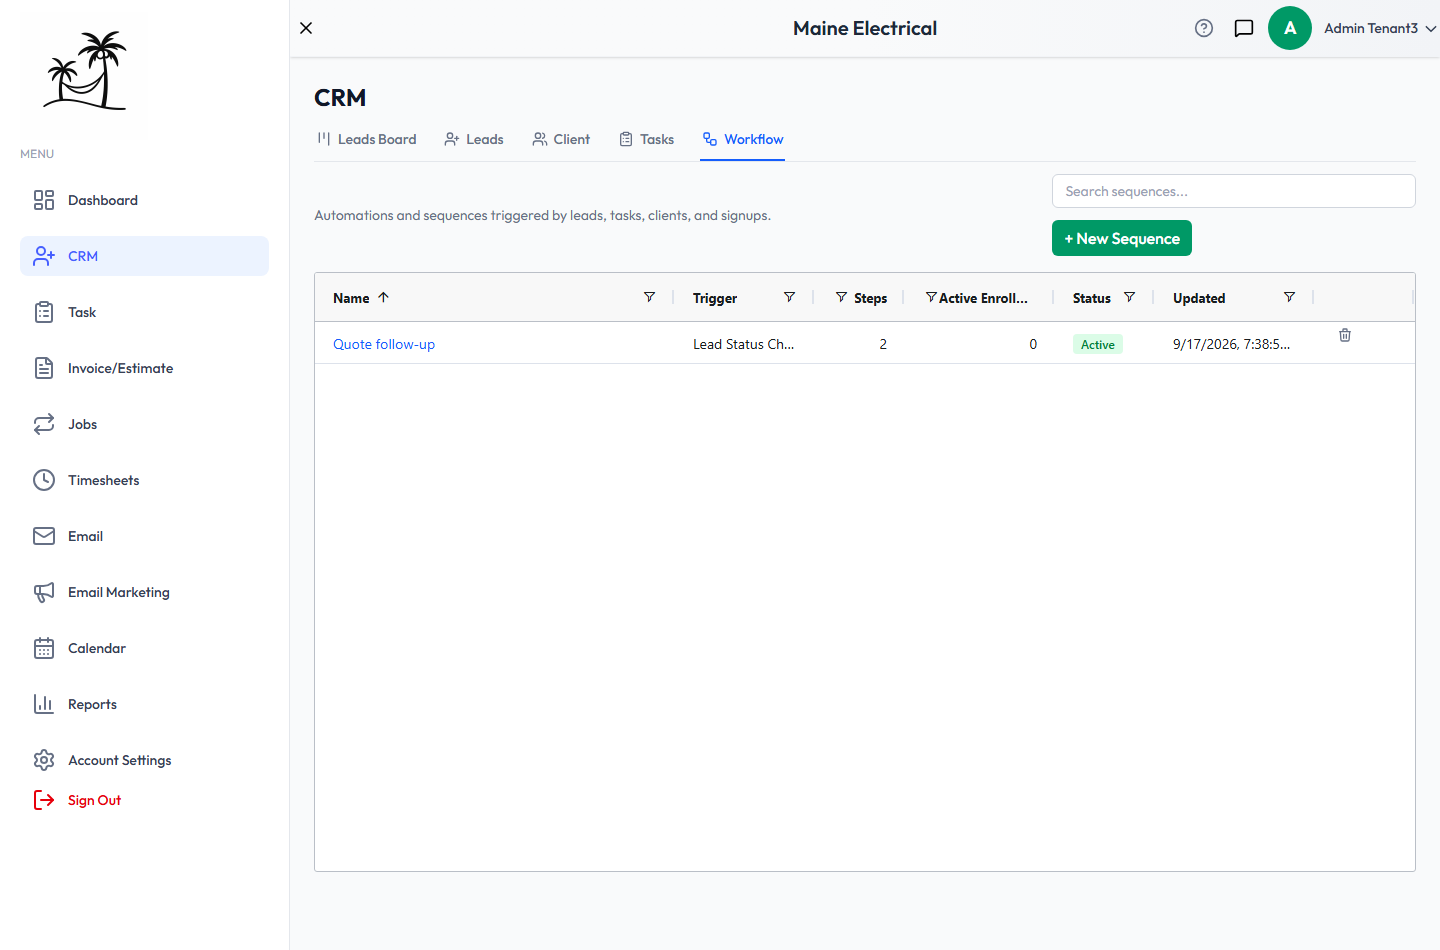Filter the Trigger column
Viewport: 1440px width, 950px height.
(789, 297)
